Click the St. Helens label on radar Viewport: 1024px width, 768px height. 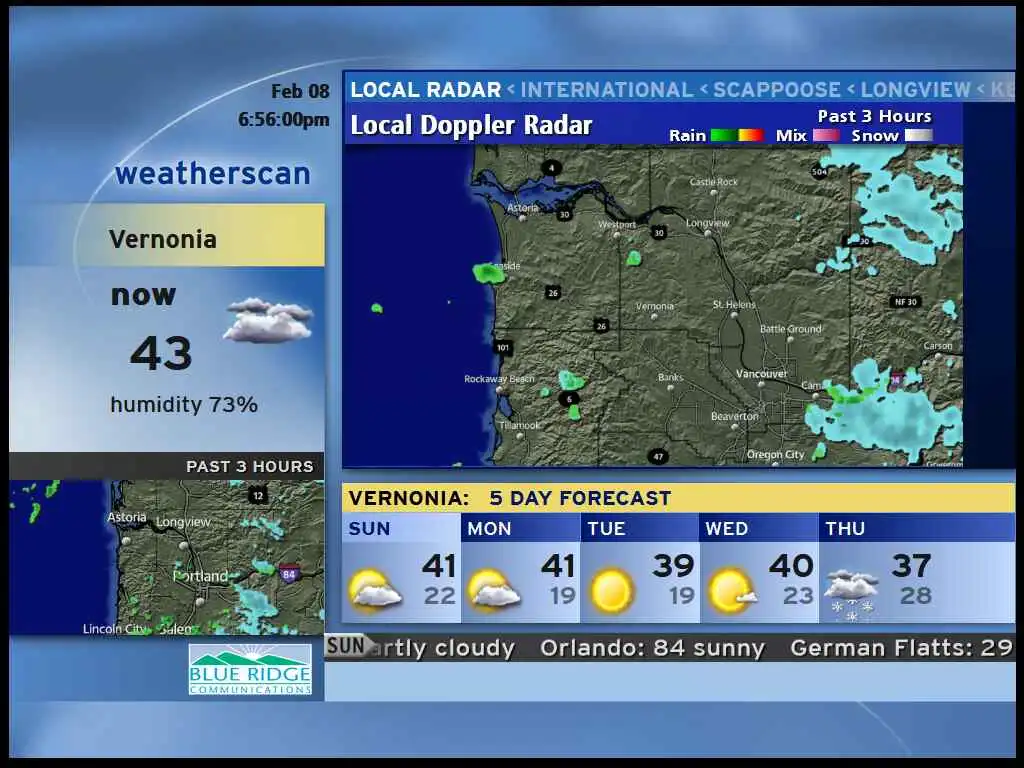point(734,304)
